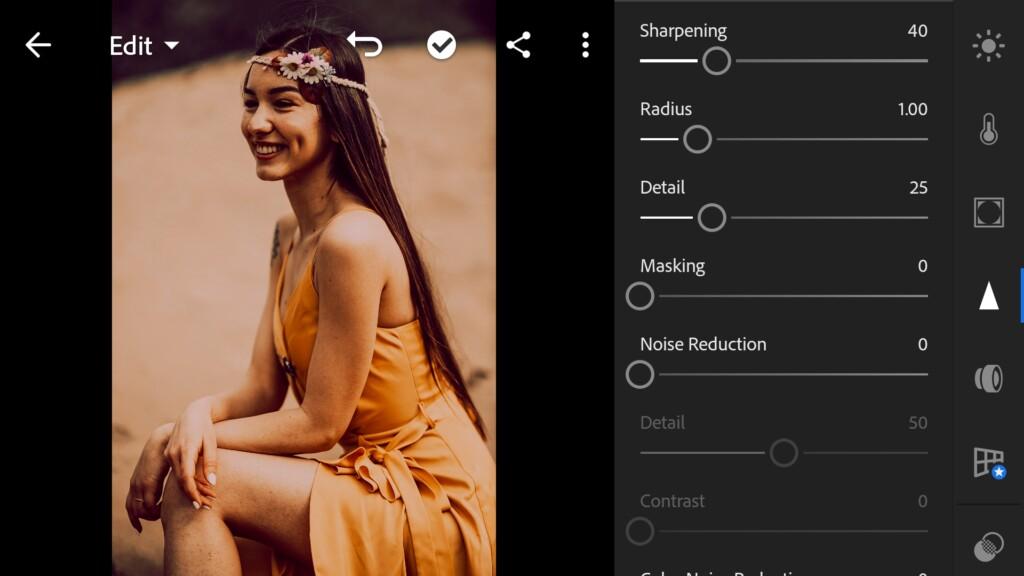Screen dimensions: 1024x576
Task: Open the Color panel thermometer icon
Action: 989,129
